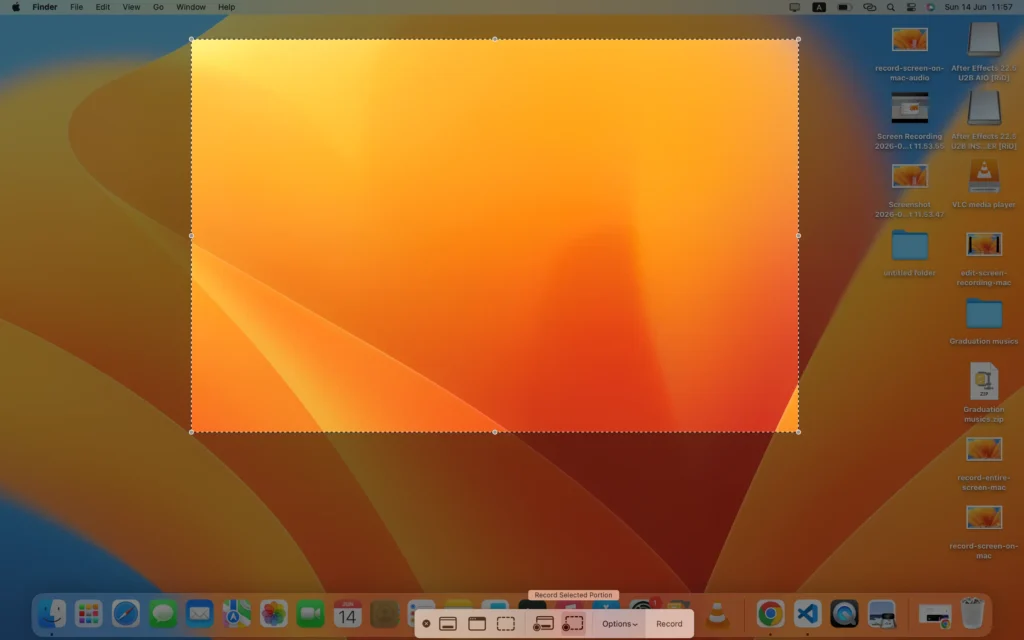1024x640 pixels.
Task: Select Capture Selected Portion icon in toolbar
Action: tap(505, 624)
